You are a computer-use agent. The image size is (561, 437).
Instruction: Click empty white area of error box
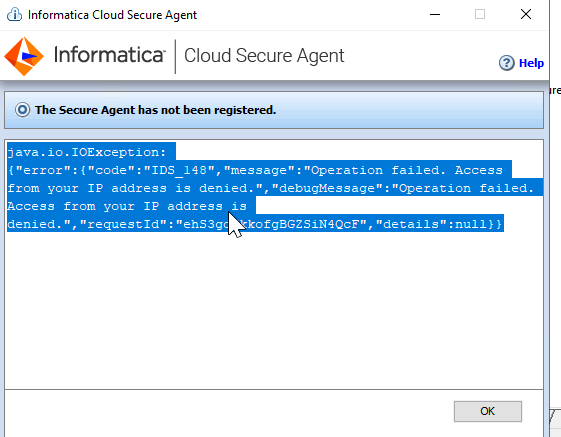274,308
